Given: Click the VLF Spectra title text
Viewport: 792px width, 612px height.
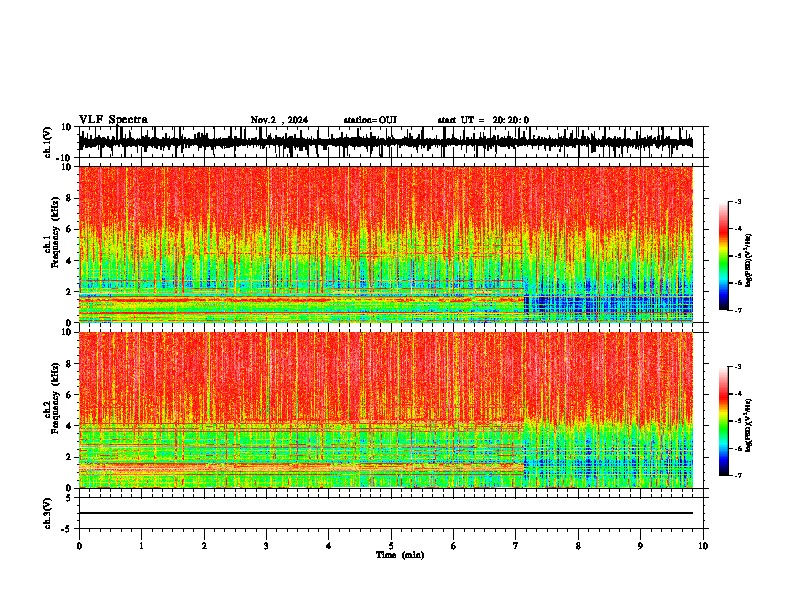Looking at the screenshot, I should point(113,120).
